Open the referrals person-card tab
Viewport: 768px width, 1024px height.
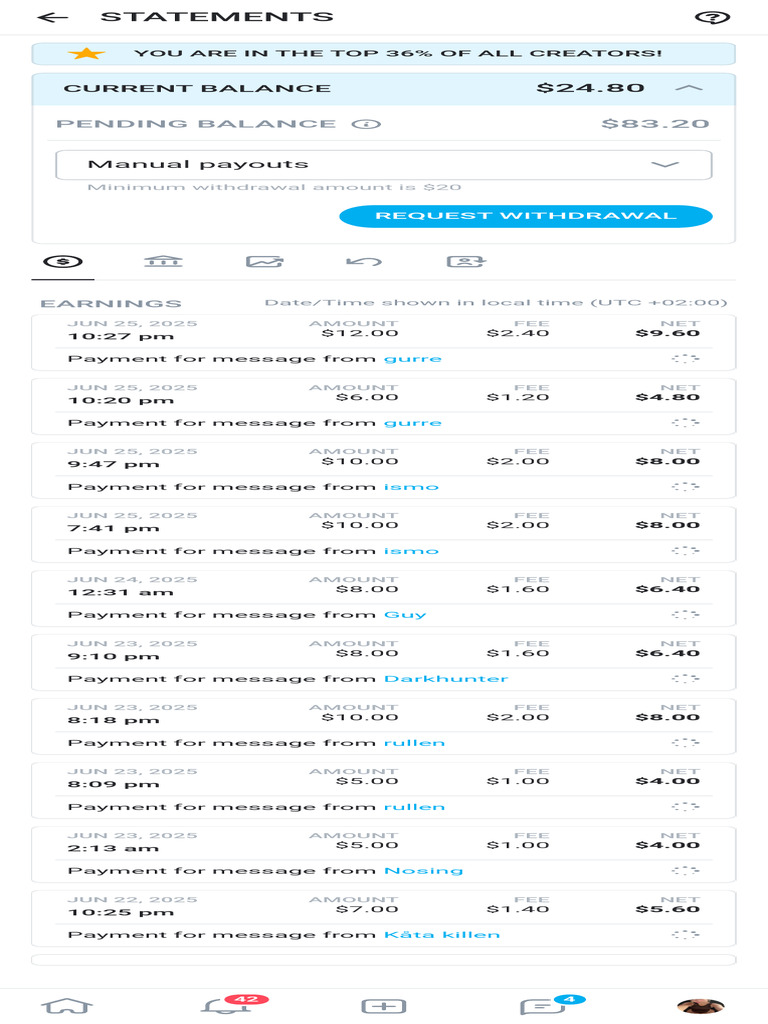click(466, 262)
